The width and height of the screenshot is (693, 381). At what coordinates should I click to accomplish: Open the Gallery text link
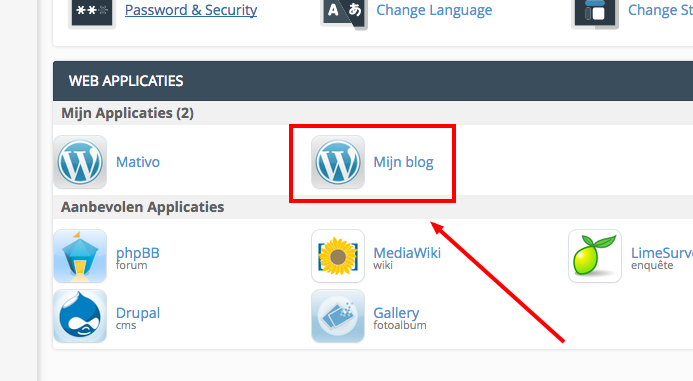[396, 313]
